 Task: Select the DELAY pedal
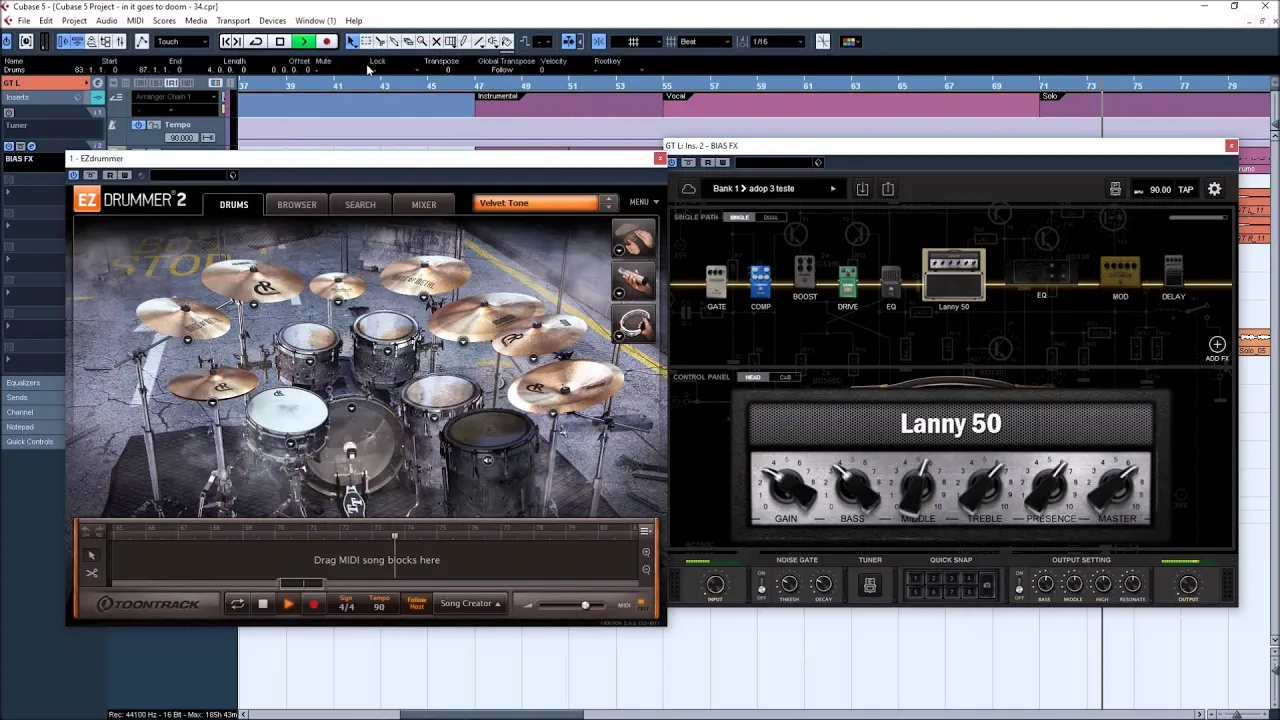[1173, 273]
